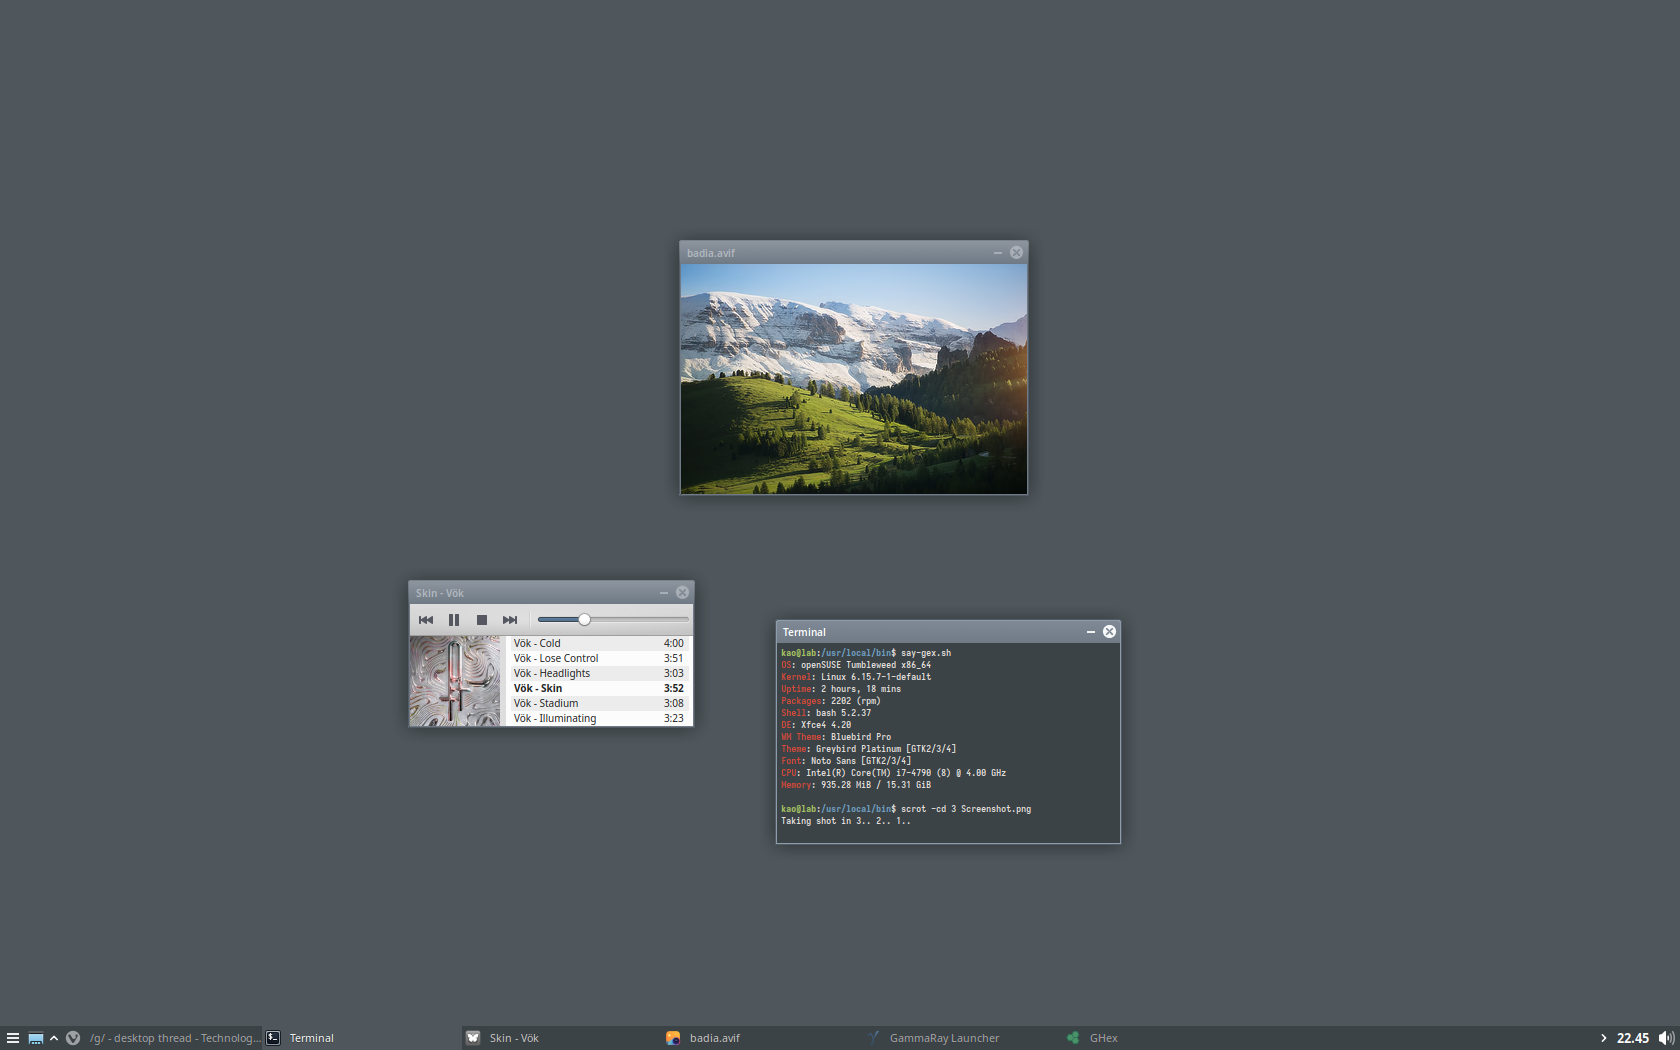Switch to Terminal in the taskbar
This screenshot has width=1680, height=1050.
tap(362, 1038)
